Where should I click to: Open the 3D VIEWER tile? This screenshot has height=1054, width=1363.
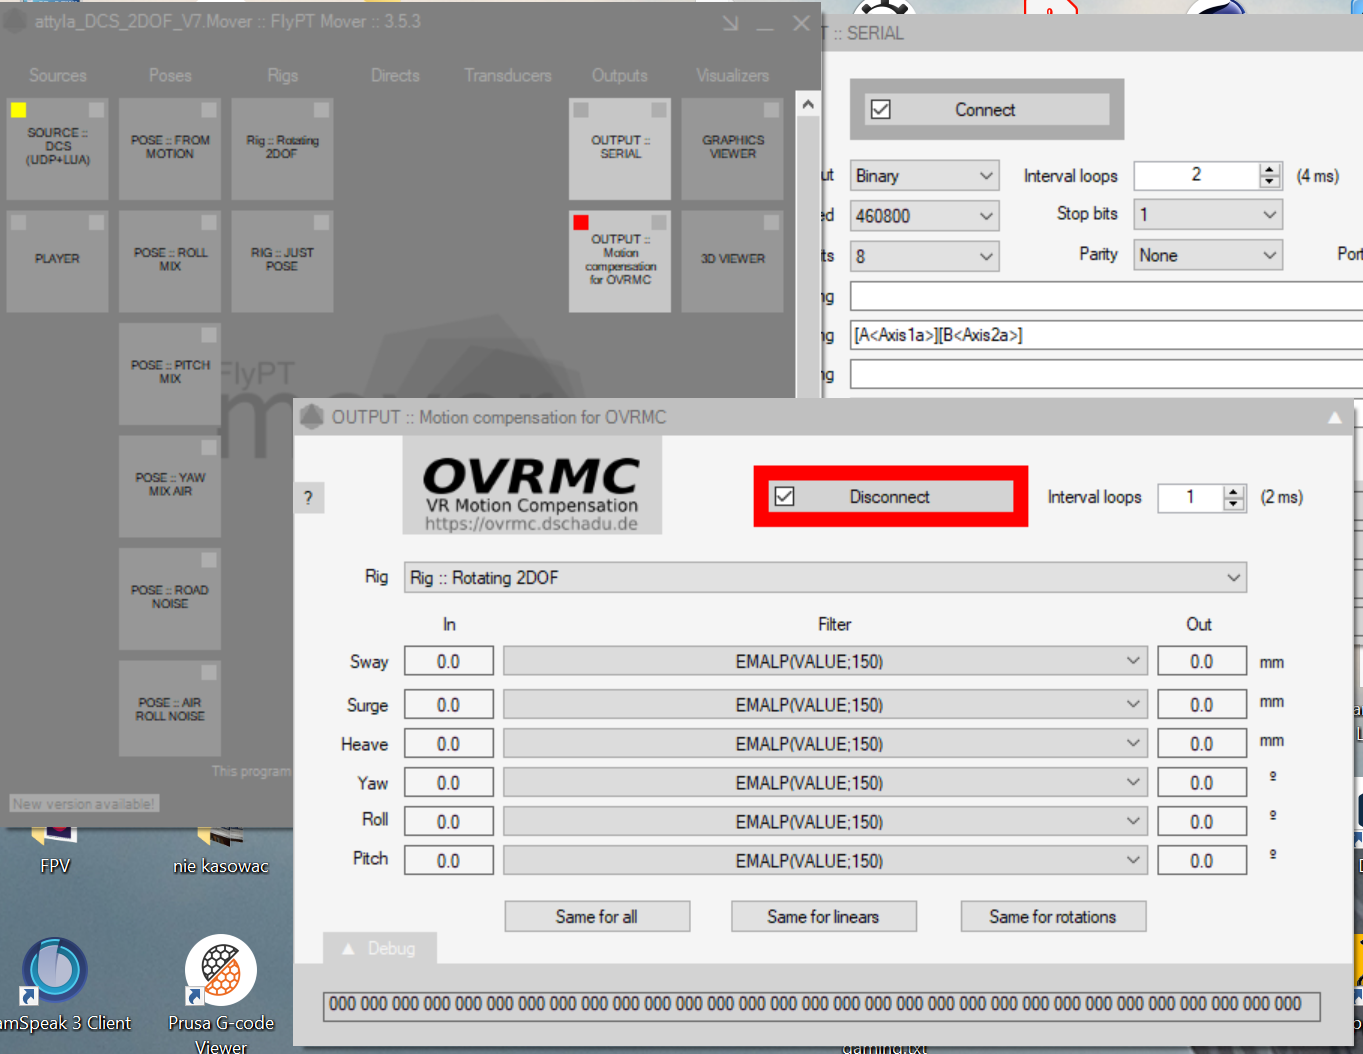tap(732, 260)
